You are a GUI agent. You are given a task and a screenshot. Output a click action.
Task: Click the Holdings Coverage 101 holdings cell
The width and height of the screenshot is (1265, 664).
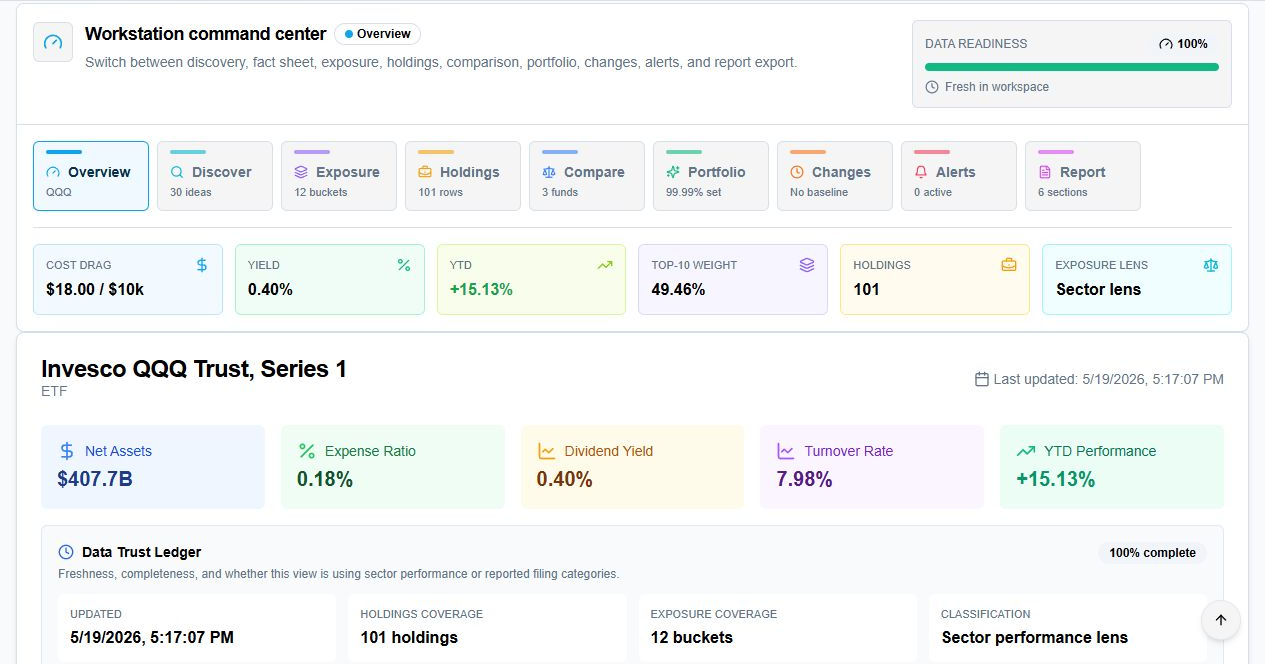pos(487,627)
